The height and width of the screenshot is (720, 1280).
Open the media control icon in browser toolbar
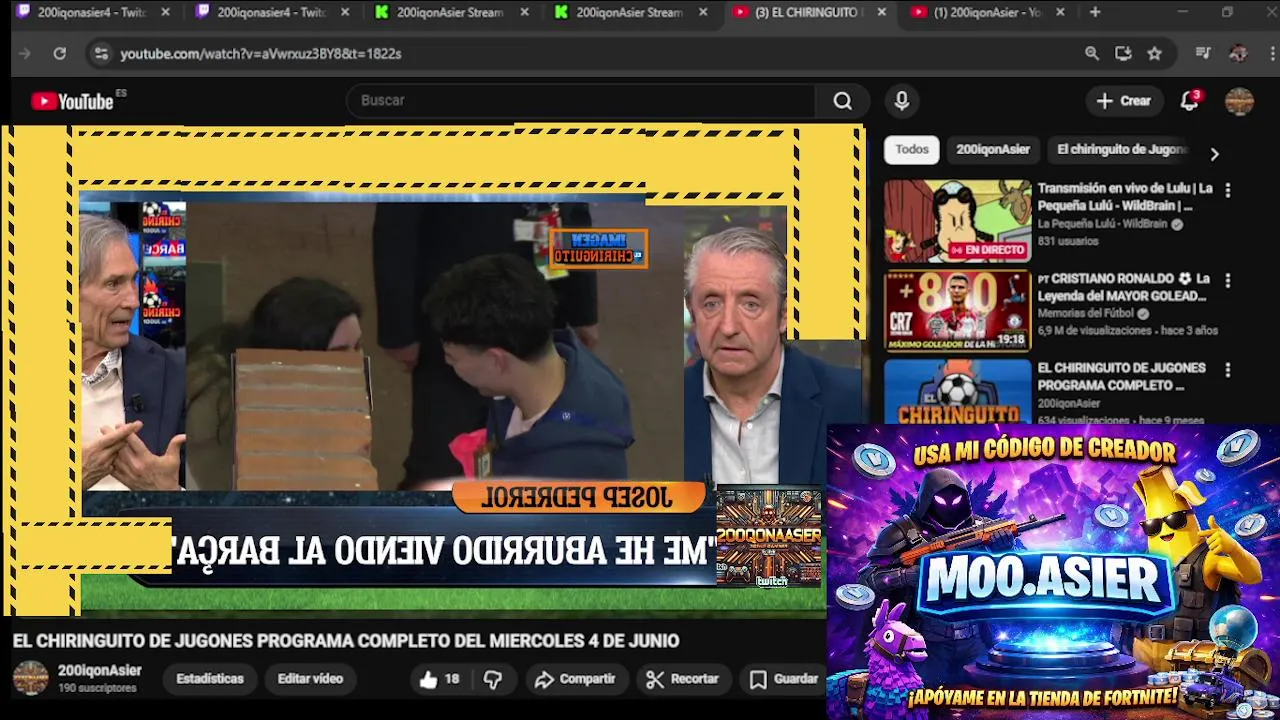(1203, 53)
